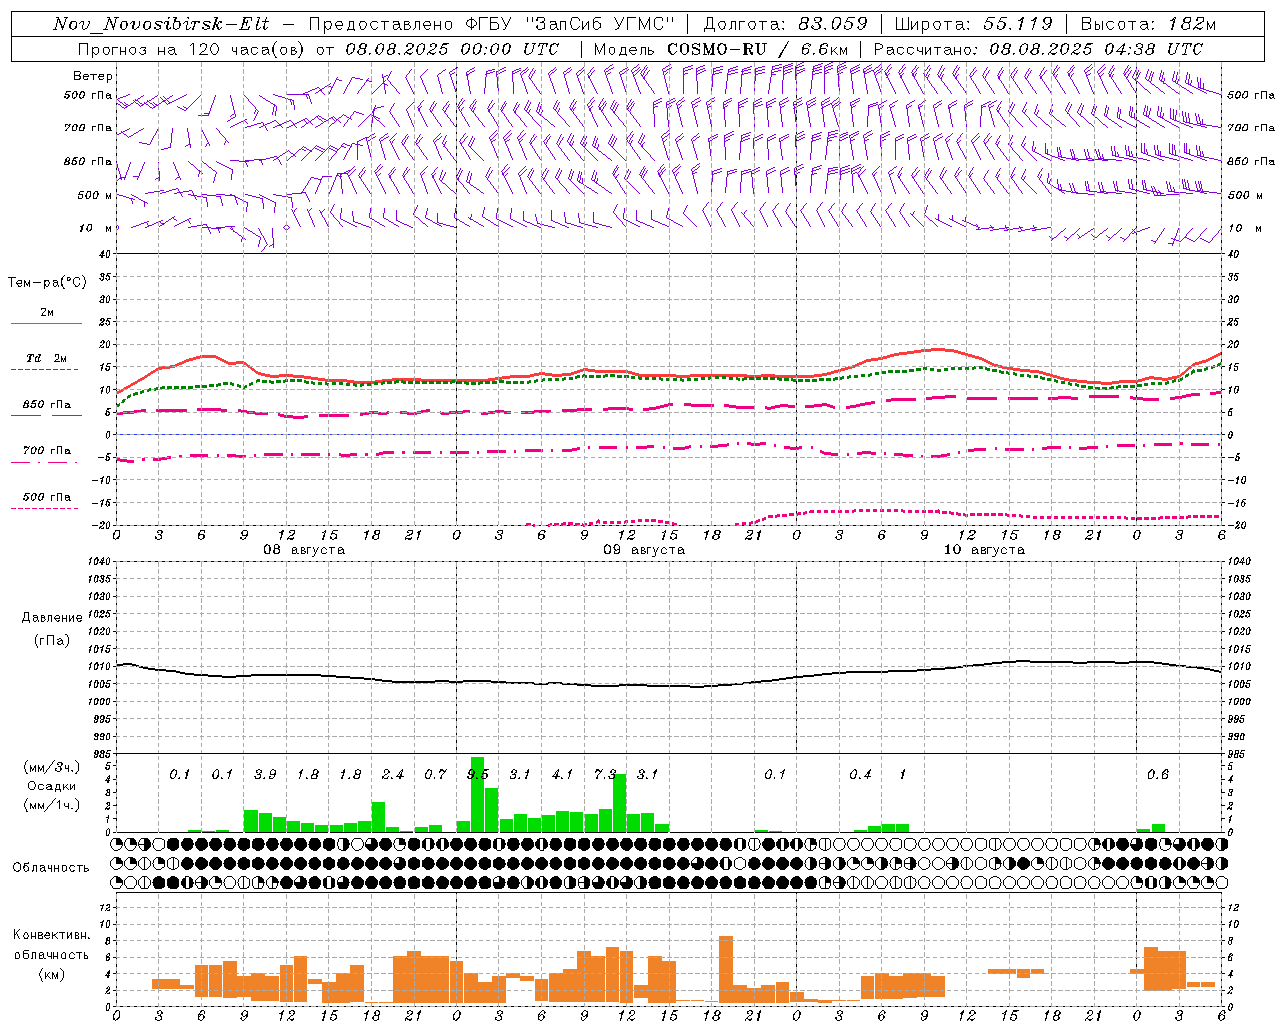Click the tallest orange convective cloud bar

coord(726,969)
